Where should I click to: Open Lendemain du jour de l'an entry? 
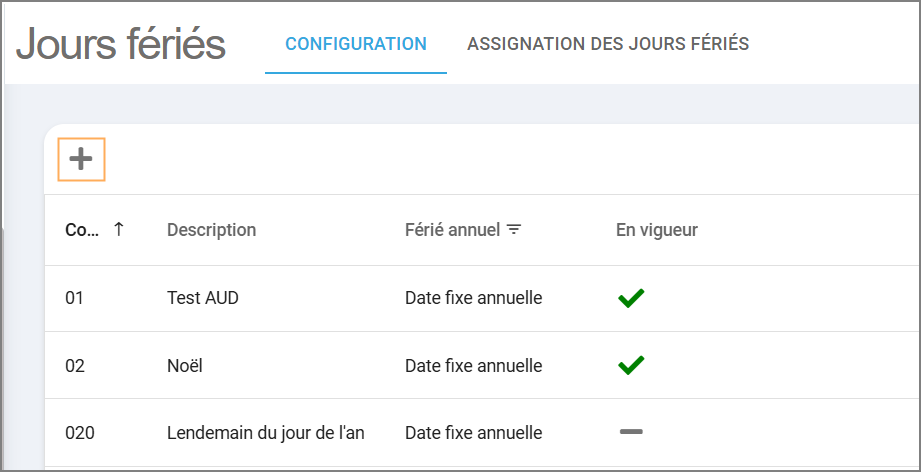pos(265,433)
